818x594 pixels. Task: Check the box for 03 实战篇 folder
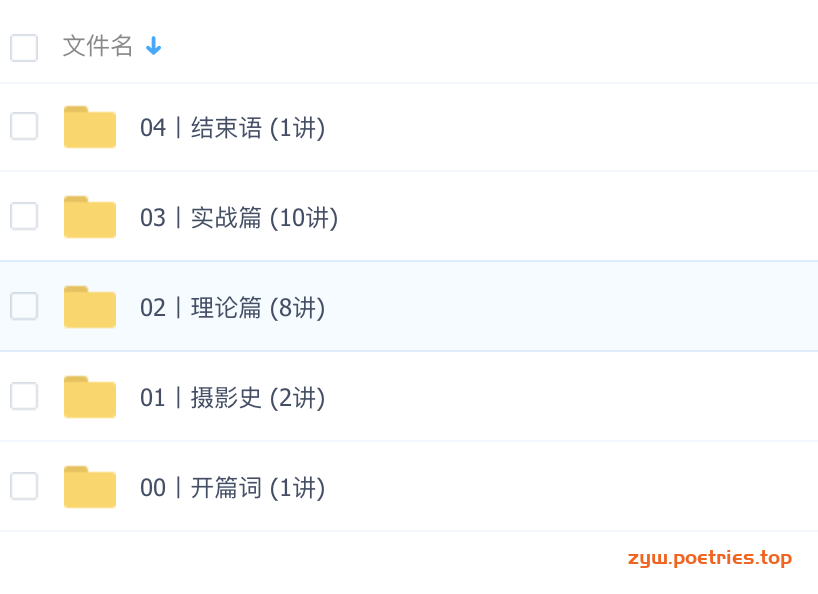click(x=24, y=216)
